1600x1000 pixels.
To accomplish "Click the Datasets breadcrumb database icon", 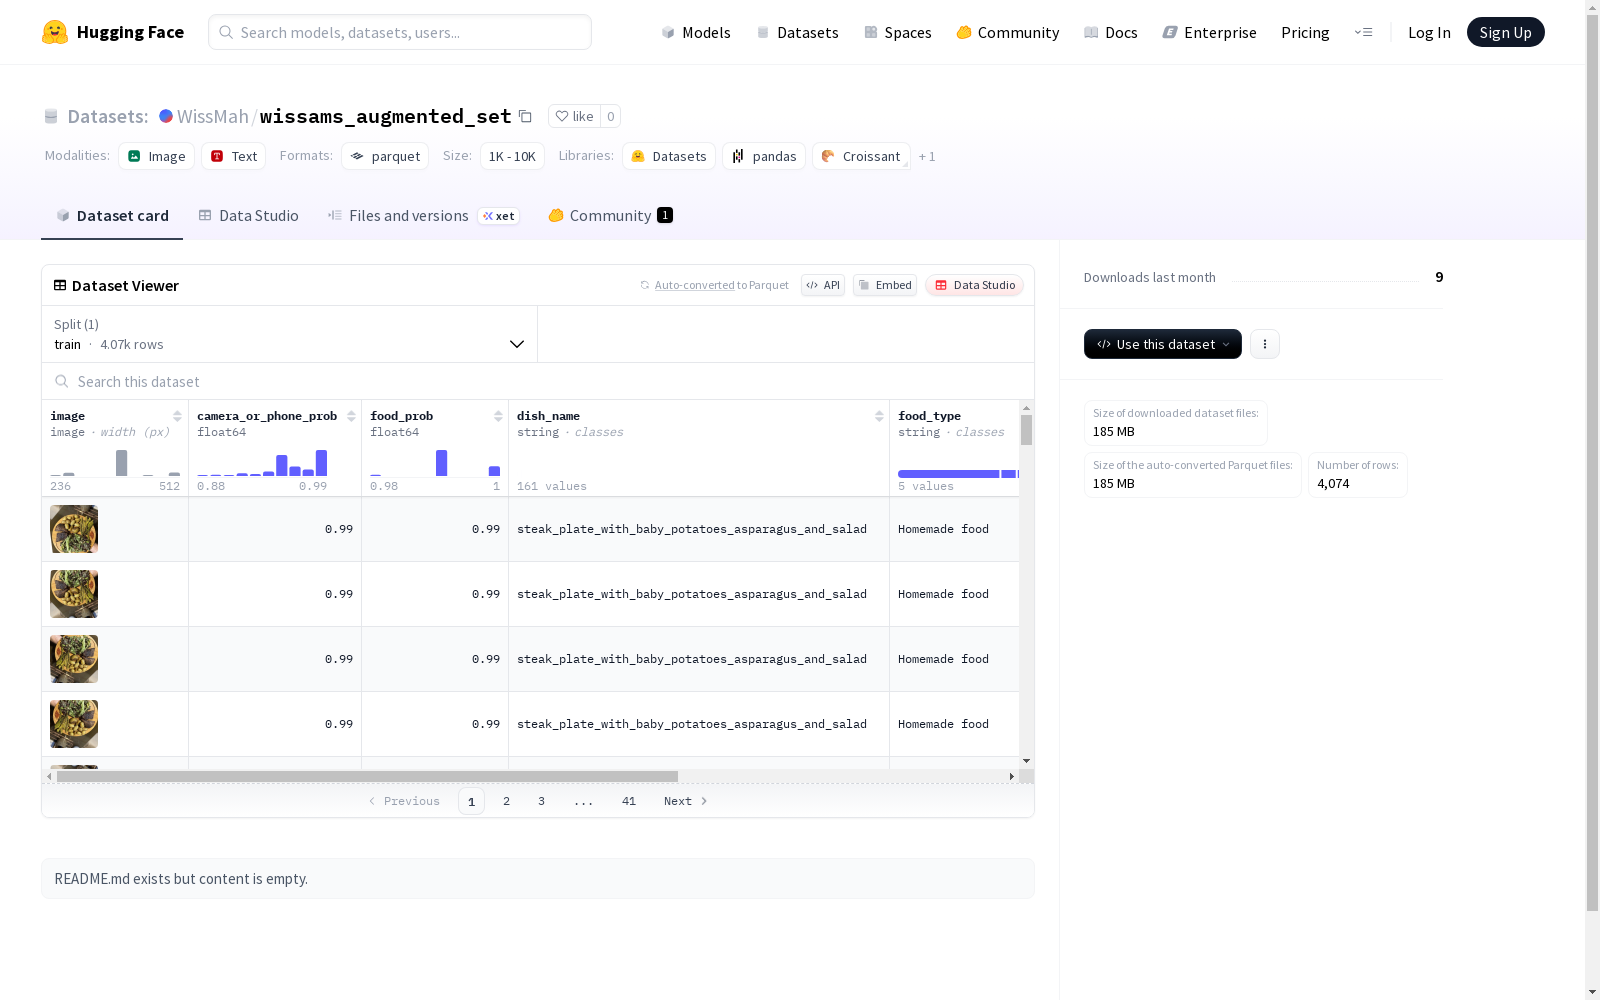I will [x=51, y=116].
